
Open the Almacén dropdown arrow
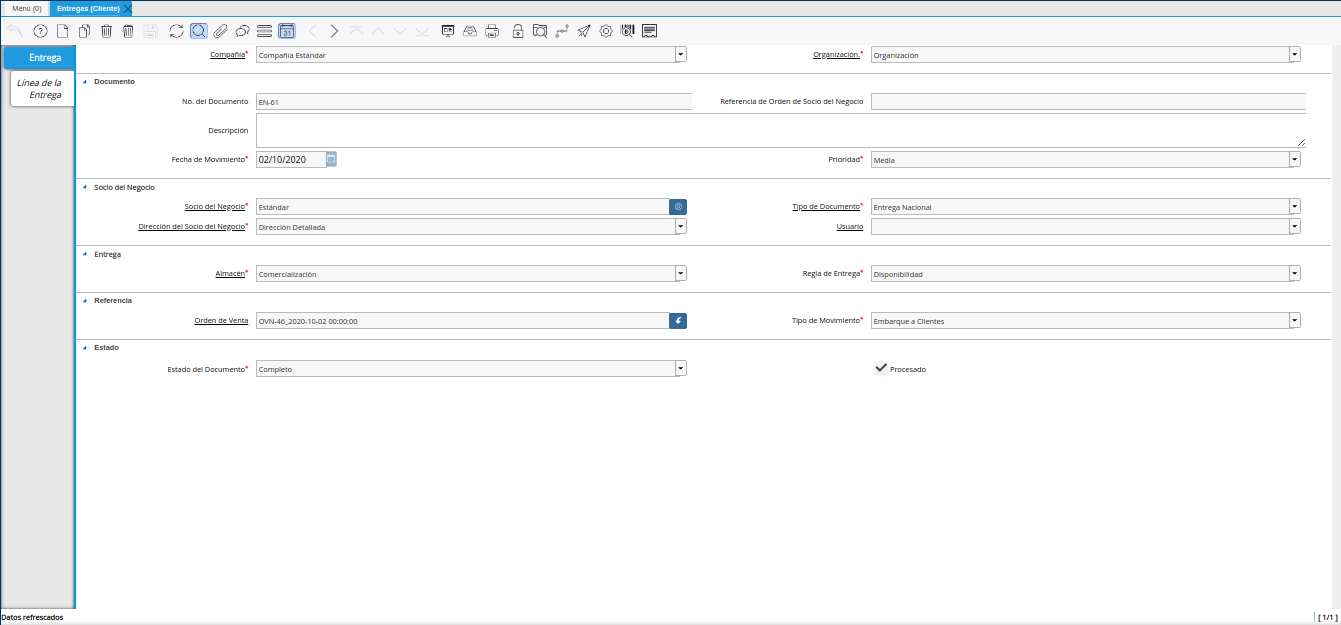point(681,273)
